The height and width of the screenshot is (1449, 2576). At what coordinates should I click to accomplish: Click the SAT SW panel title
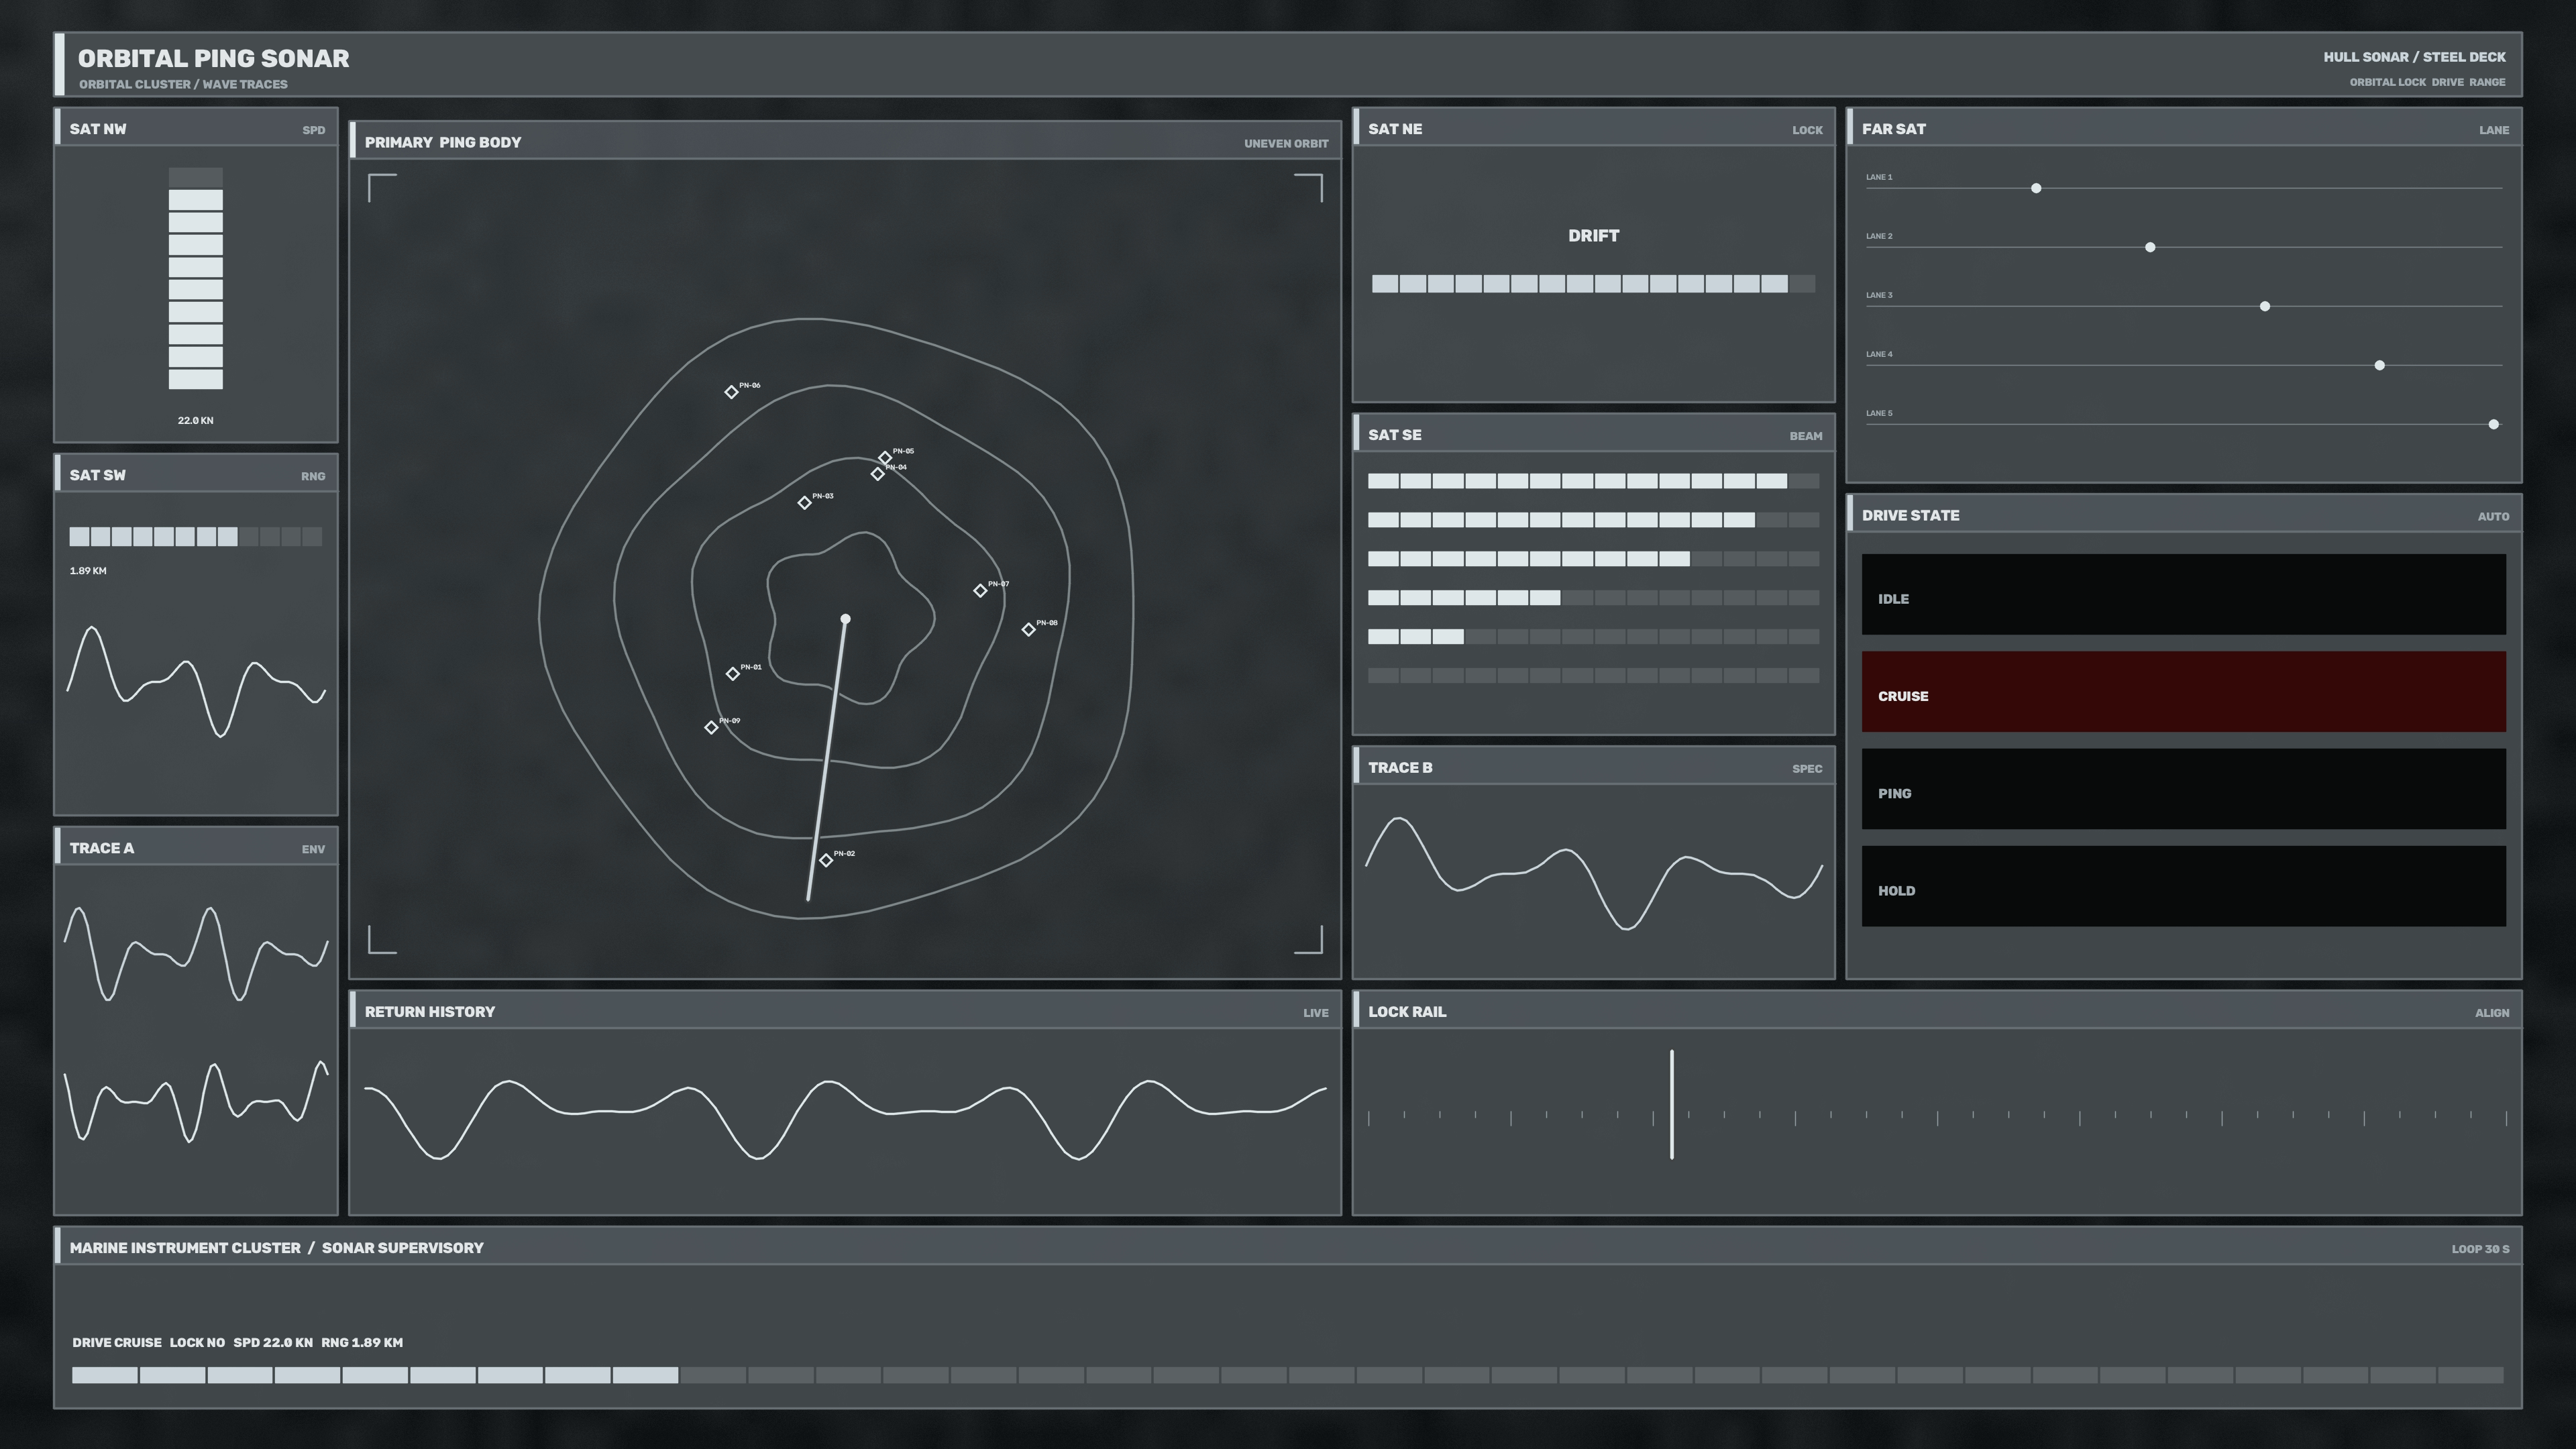98,475
